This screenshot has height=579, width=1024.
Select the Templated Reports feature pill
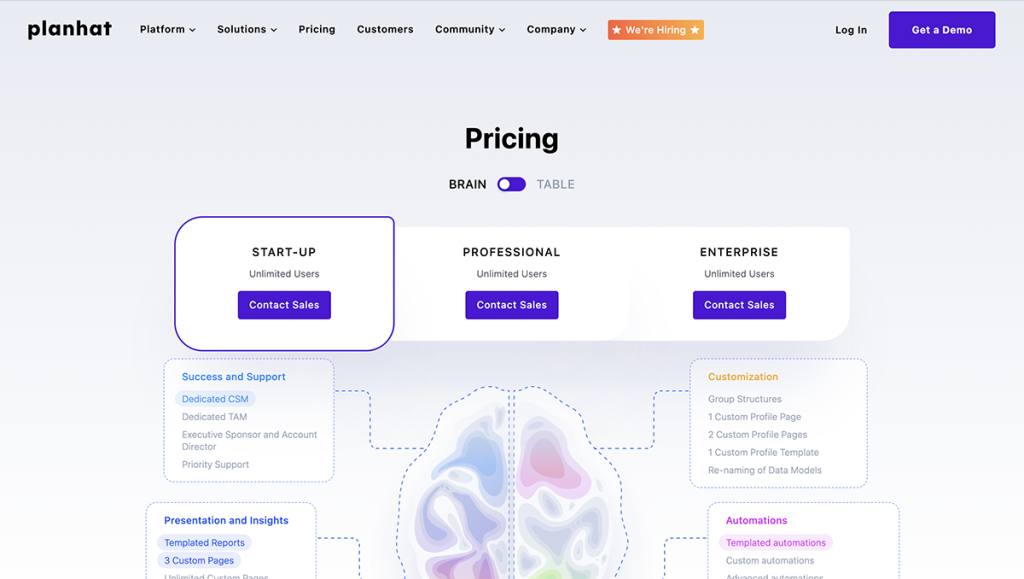[x=204, y=542]
